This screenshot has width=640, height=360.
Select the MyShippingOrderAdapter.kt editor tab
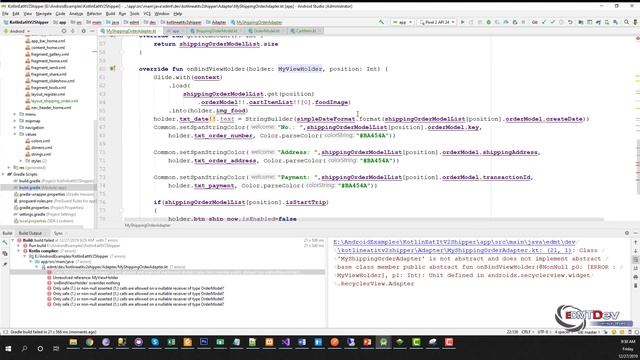point(131,31)
